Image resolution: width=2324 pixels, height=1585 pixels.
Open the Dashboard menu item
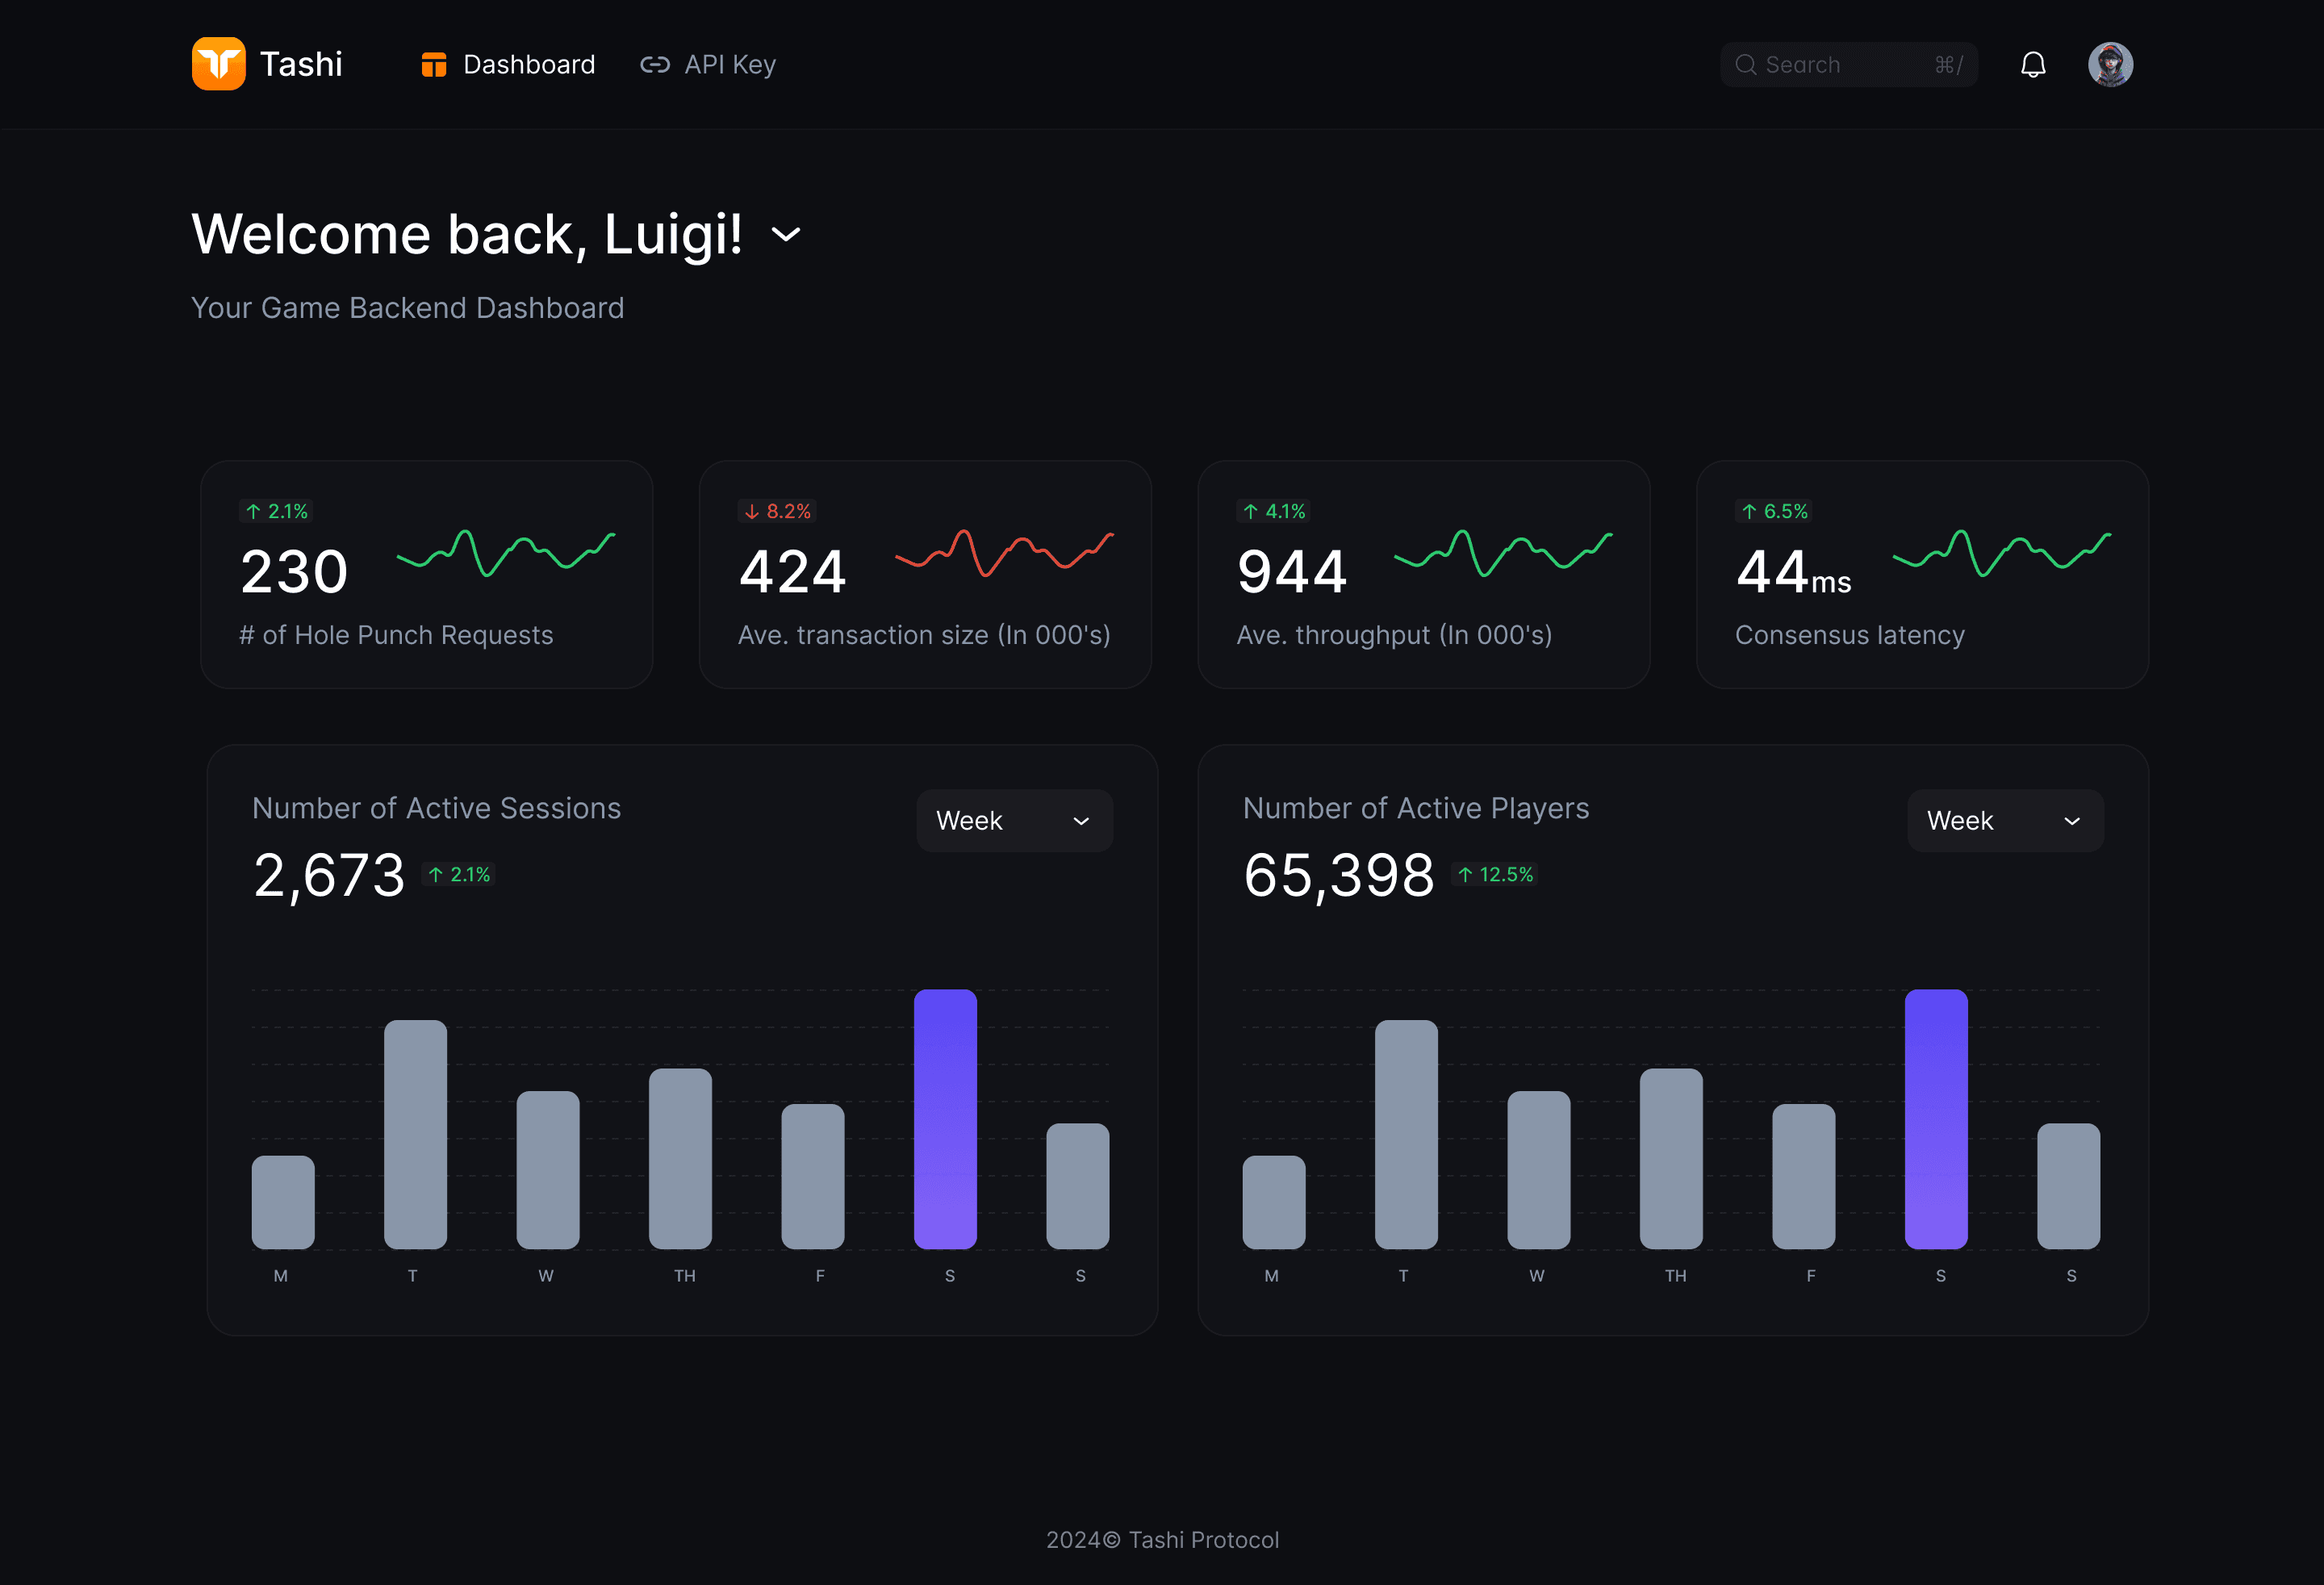508,65
